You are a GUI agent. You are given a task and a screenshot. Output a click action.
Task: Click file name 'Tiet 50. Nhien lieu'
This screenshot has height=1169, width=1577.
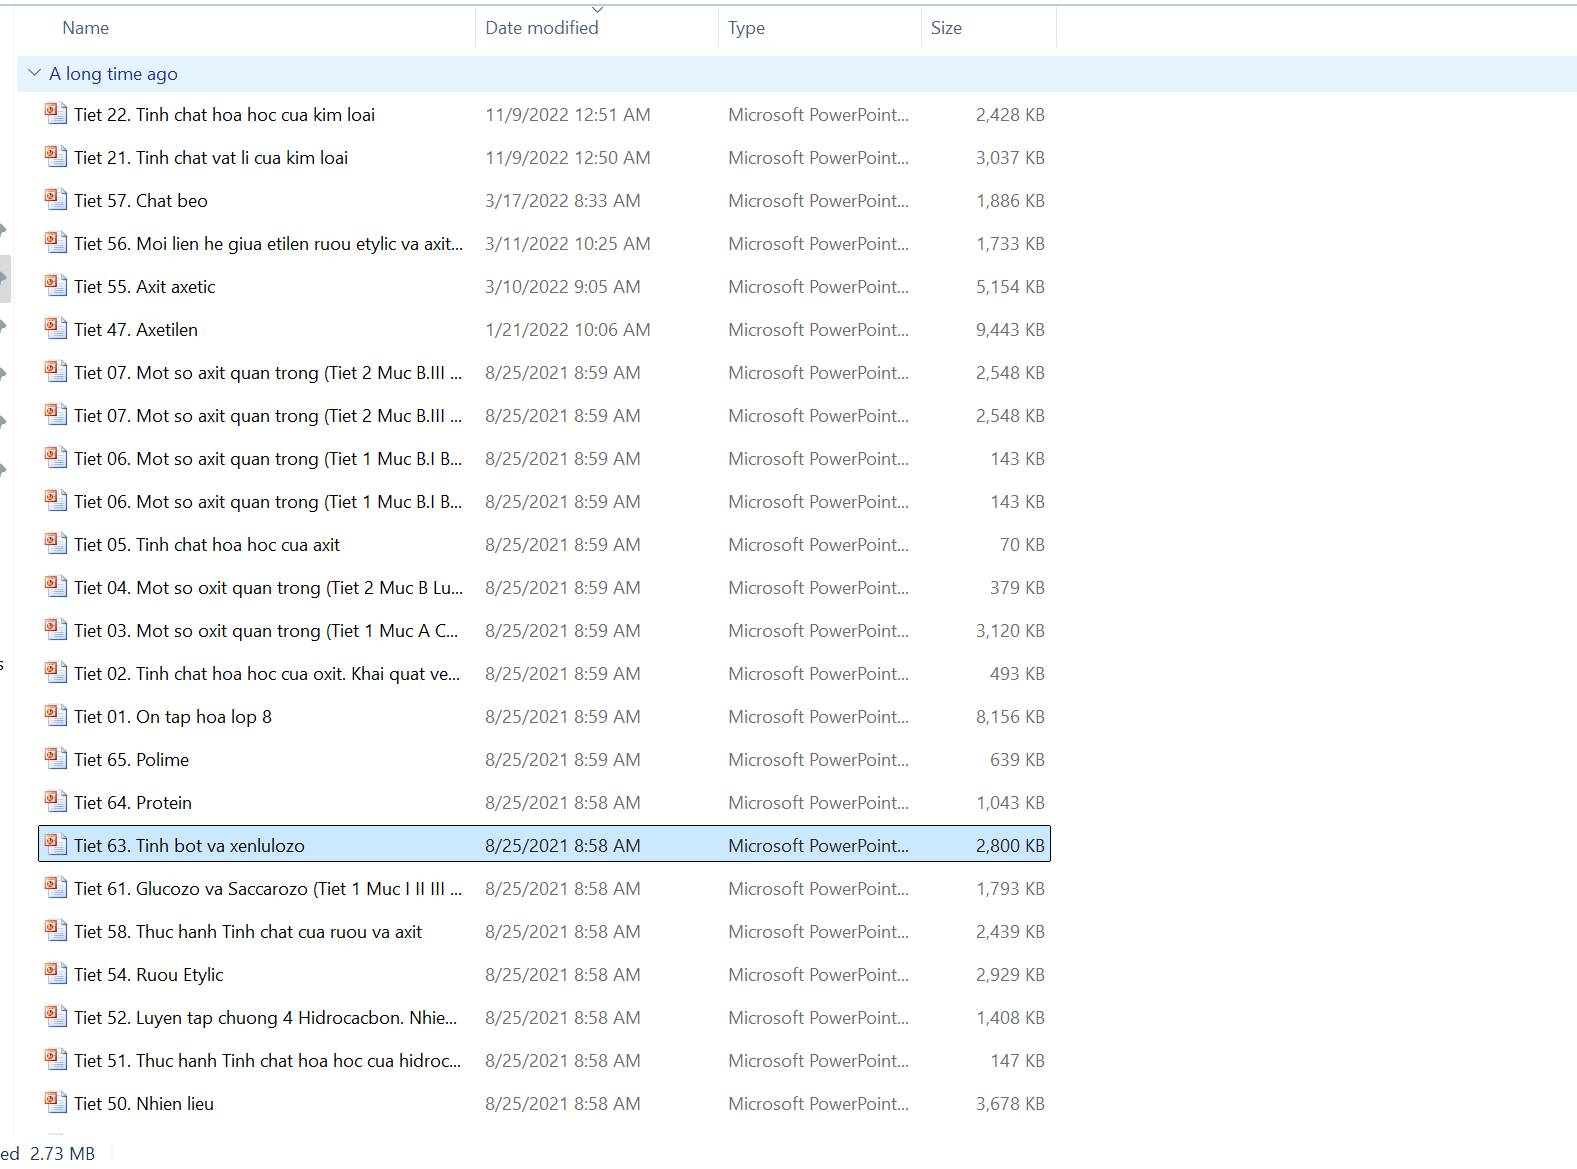coord(144,1104)
